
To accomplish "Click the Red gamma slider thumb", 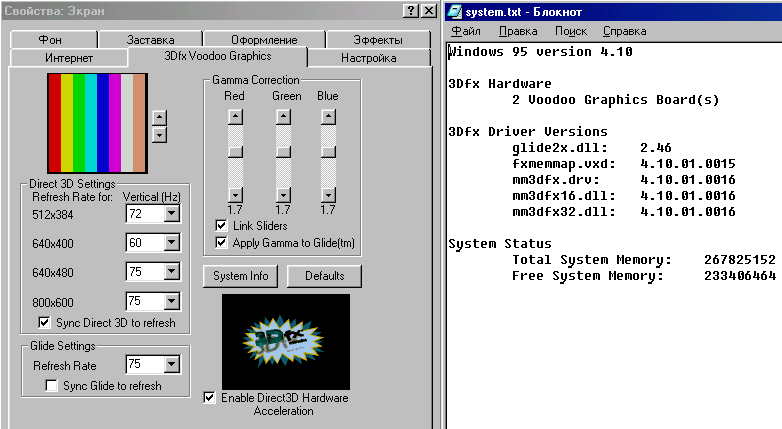I will [235, 152].
